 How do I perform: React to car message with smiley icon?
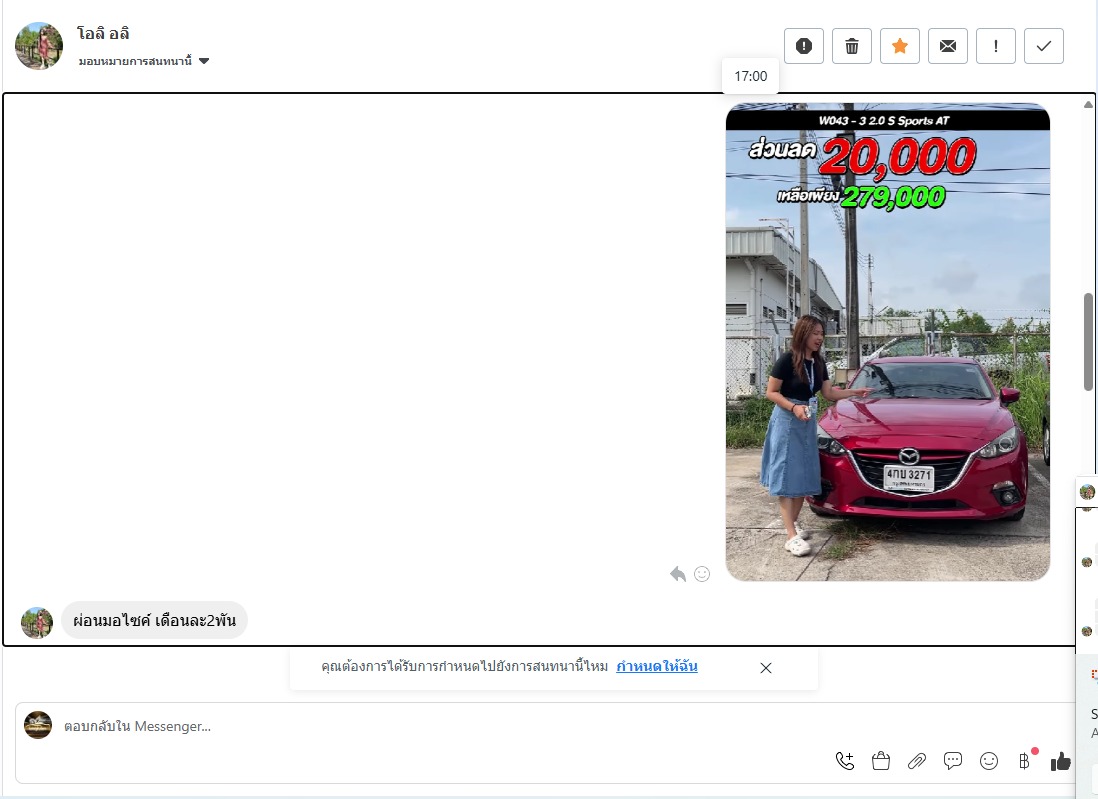click(x=702, y=574)
